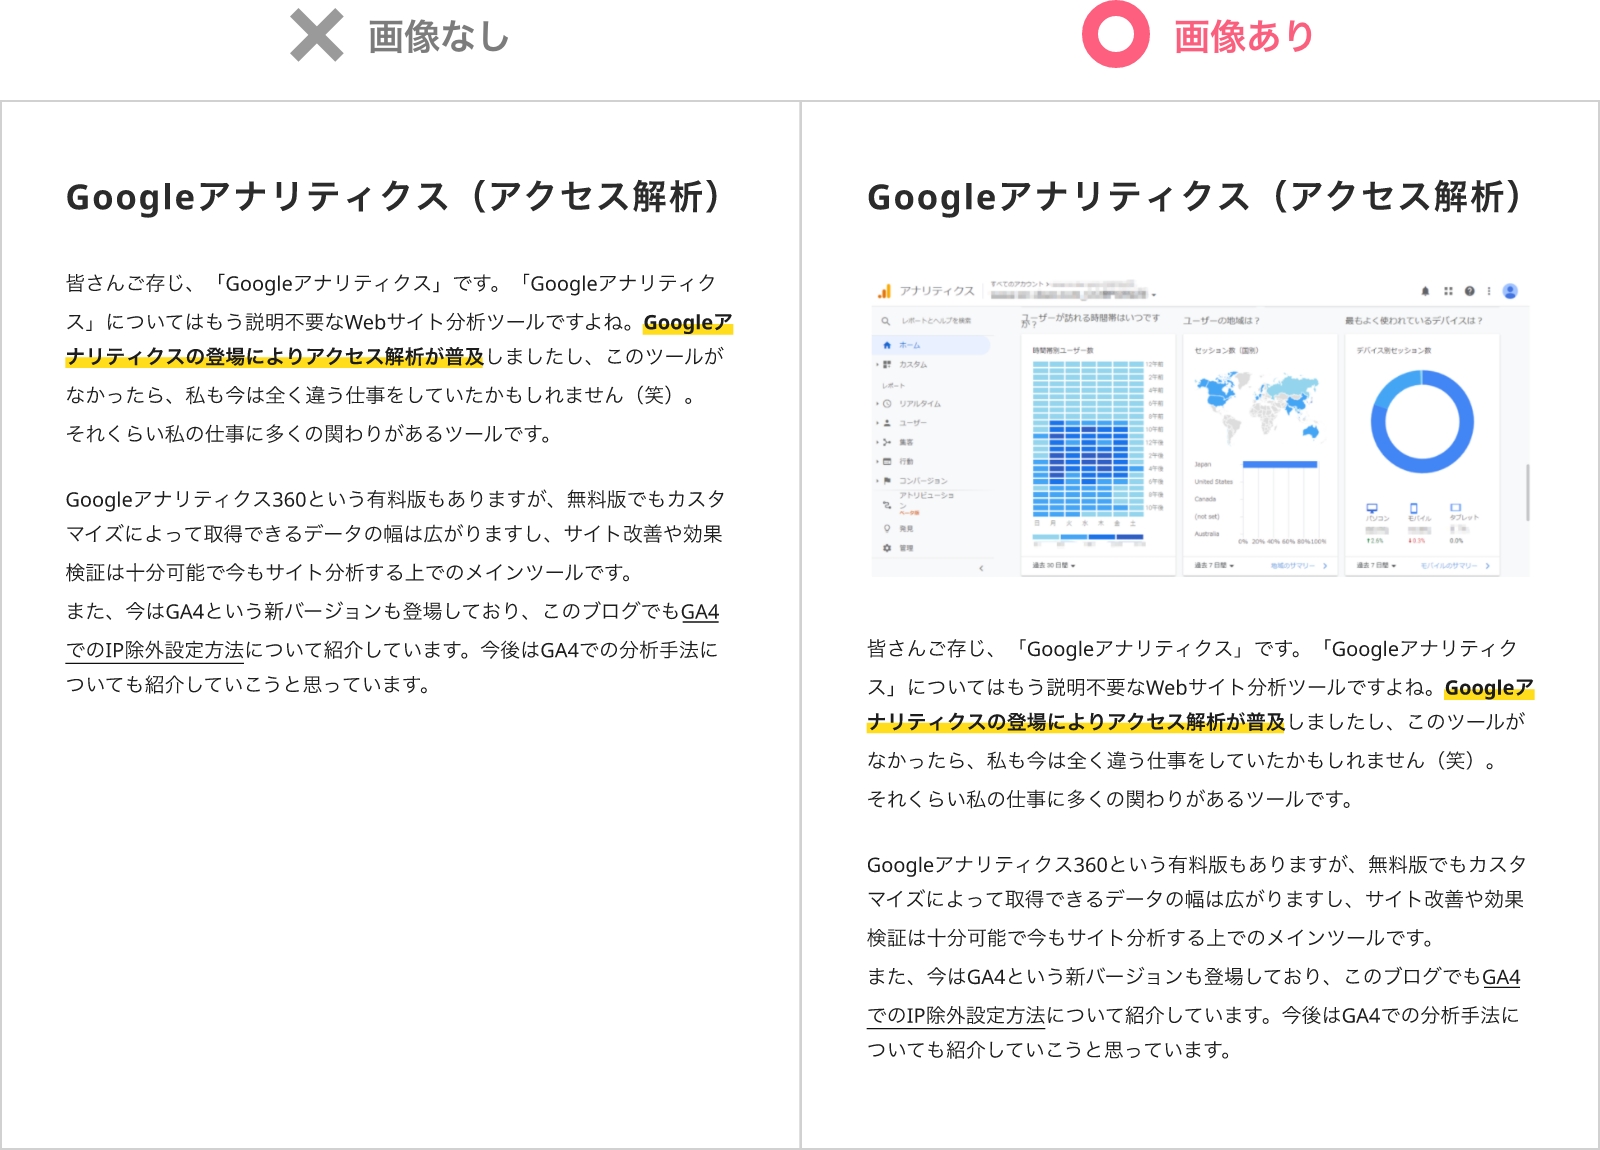
Task: Click the United States label in country list
Action: [x=1213, y=482]
